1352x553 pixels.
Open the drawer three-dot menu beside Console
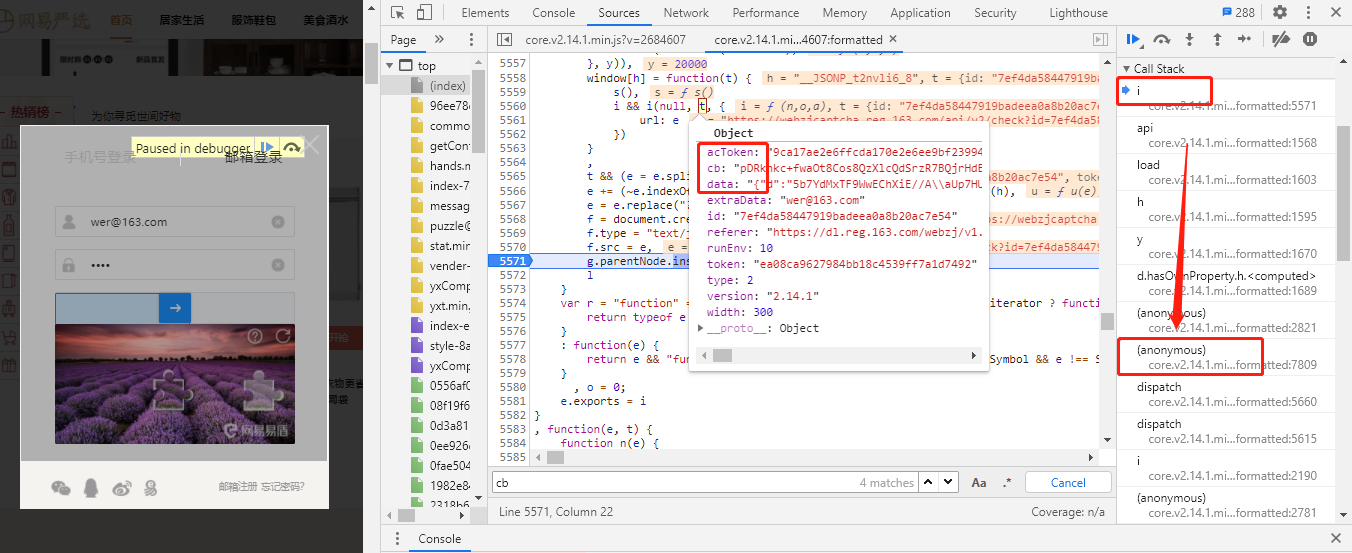(397, 538)
